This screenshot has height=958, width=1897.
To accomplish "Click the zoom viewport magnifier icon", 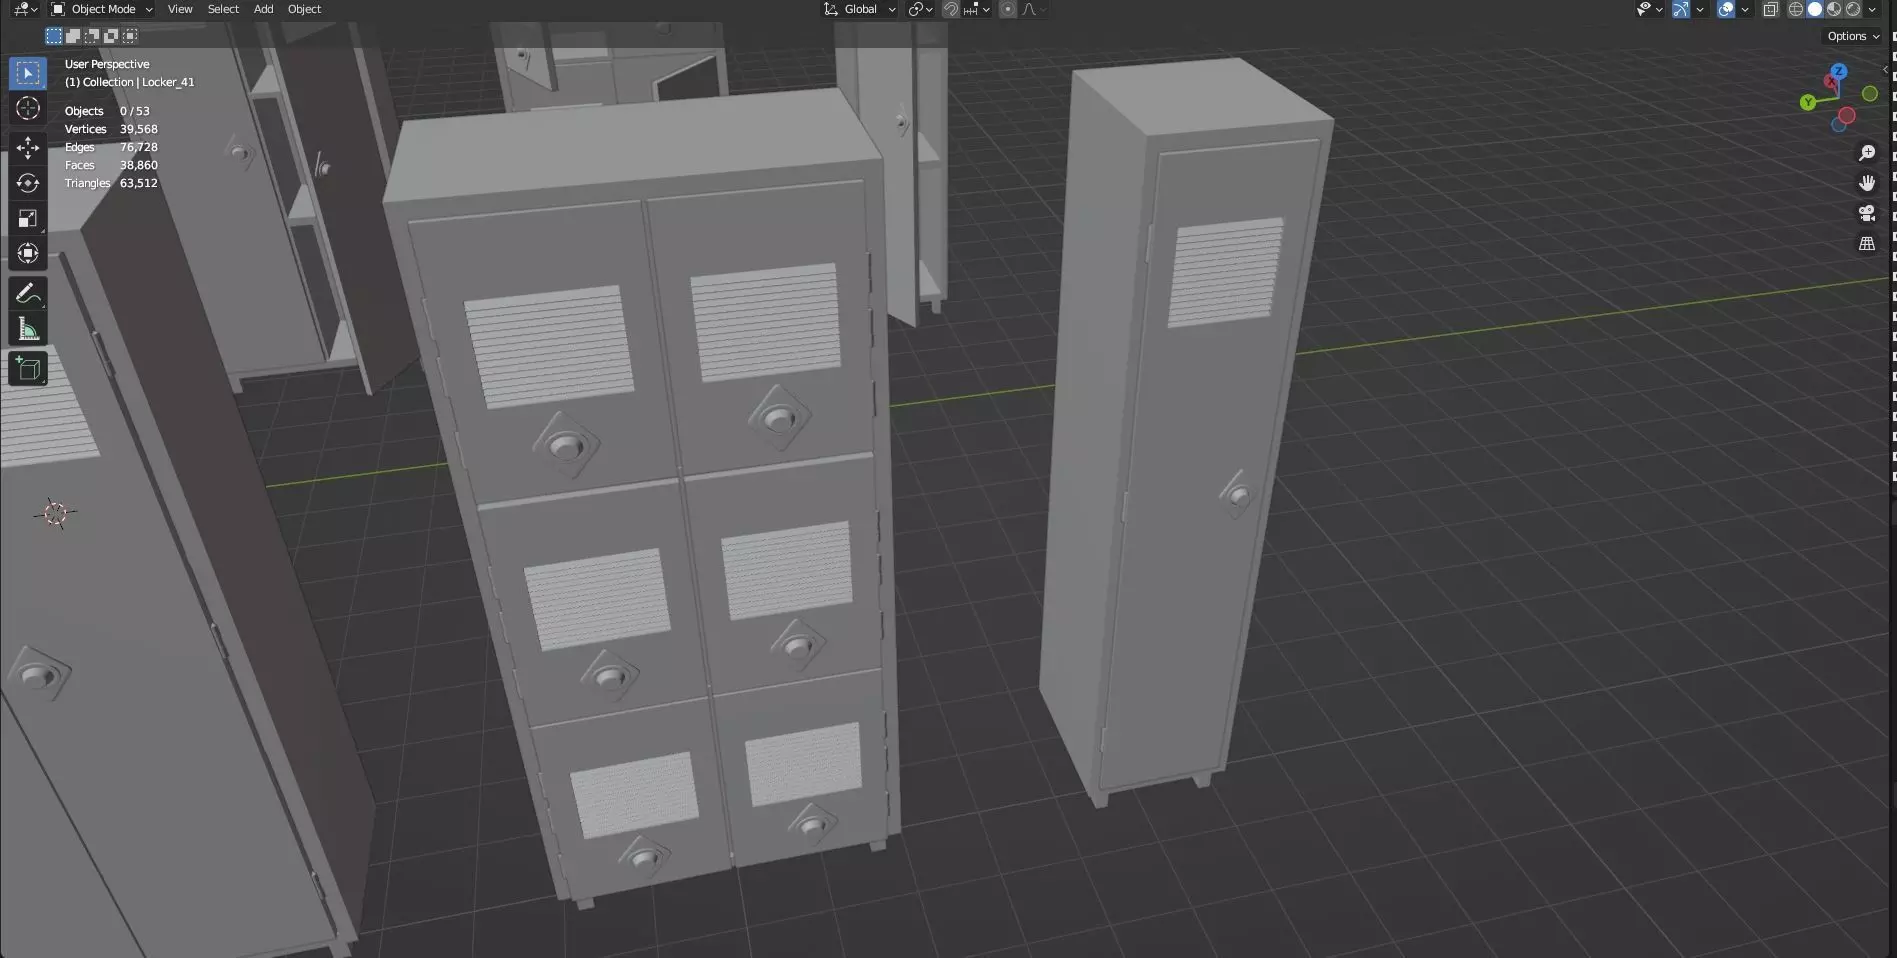I will (1867, 153).
